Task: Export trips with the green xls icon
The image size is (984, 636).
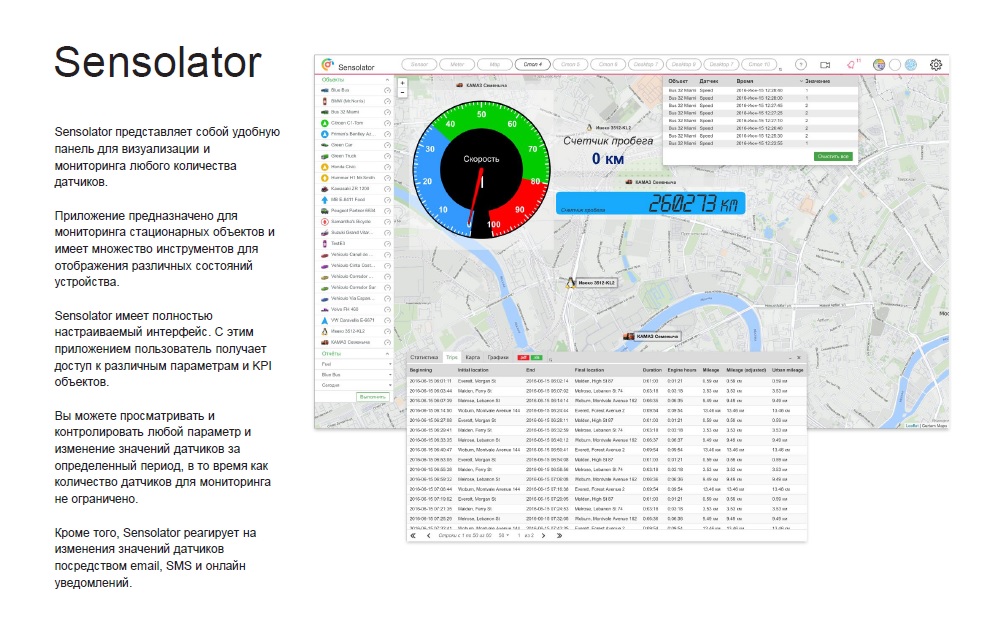Action: point(537,357)
